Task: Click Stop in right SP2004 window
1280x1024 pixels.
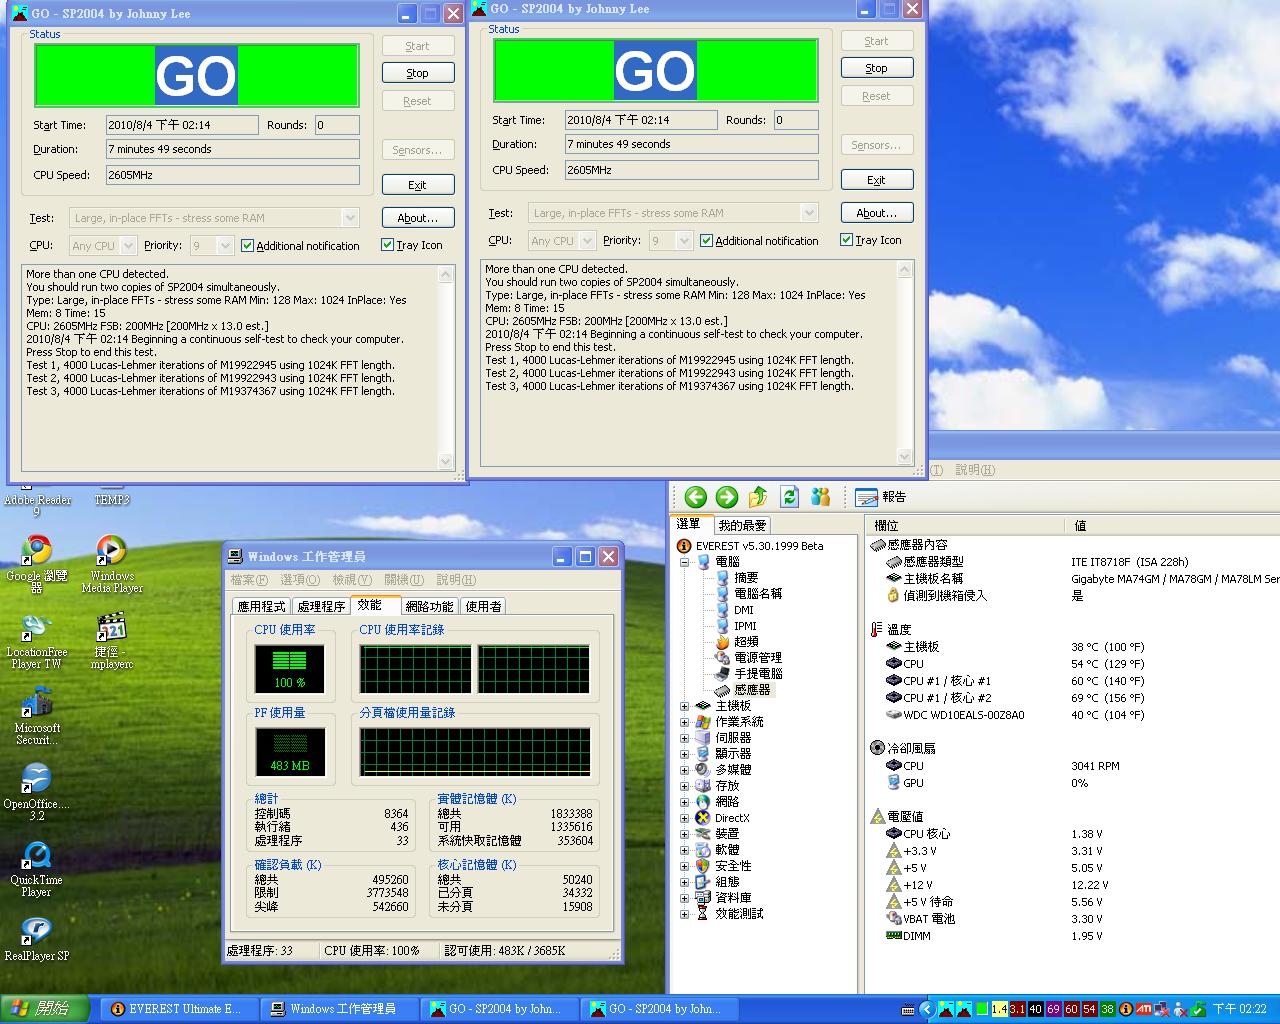Action: (x=877, y=68)
